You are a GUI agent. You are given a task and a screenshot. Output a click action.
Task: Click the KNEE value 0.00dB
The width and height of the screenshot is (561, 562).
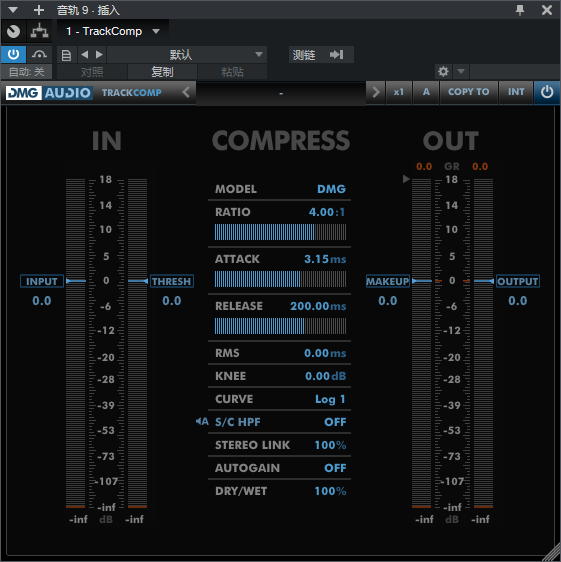pyautogui.click(x=325, y=376)
